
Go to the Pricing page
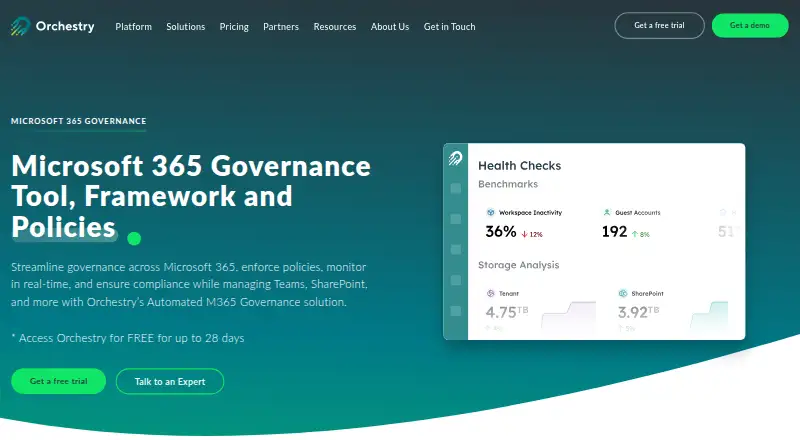click(234, 27)
